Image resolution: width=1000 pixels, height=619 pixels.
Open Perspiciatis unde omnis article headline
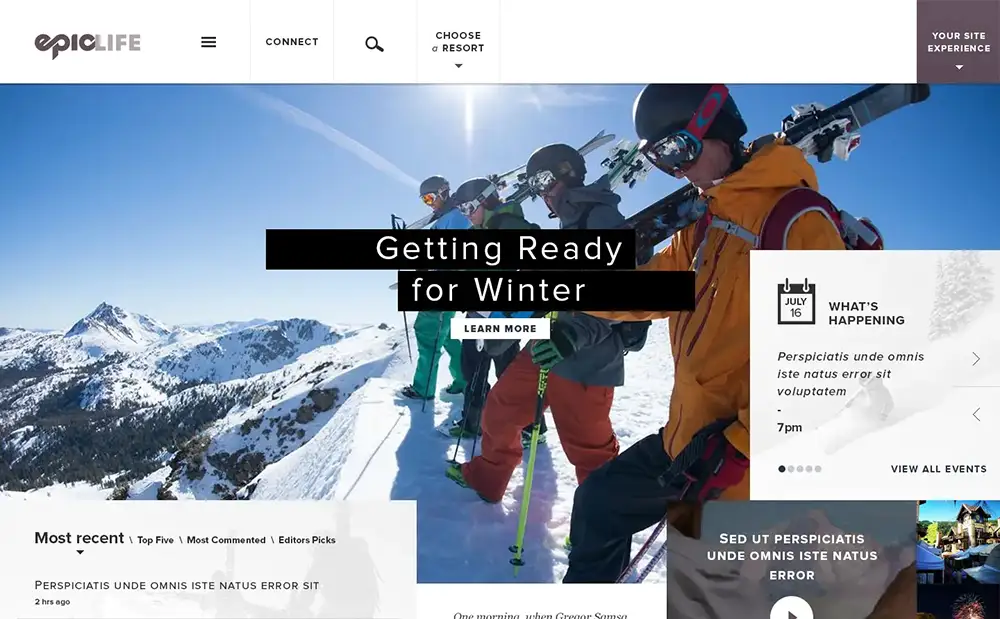[177, 585]
